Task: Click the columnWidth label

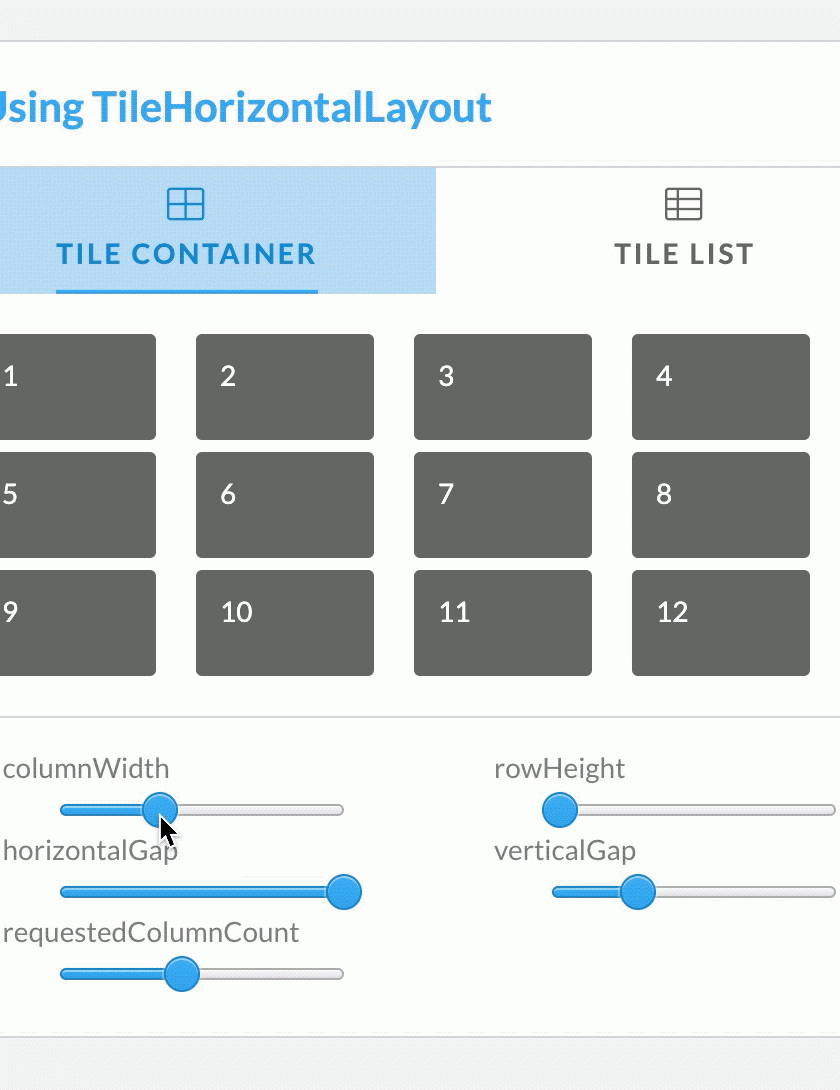Action: (x=86, y=769)
